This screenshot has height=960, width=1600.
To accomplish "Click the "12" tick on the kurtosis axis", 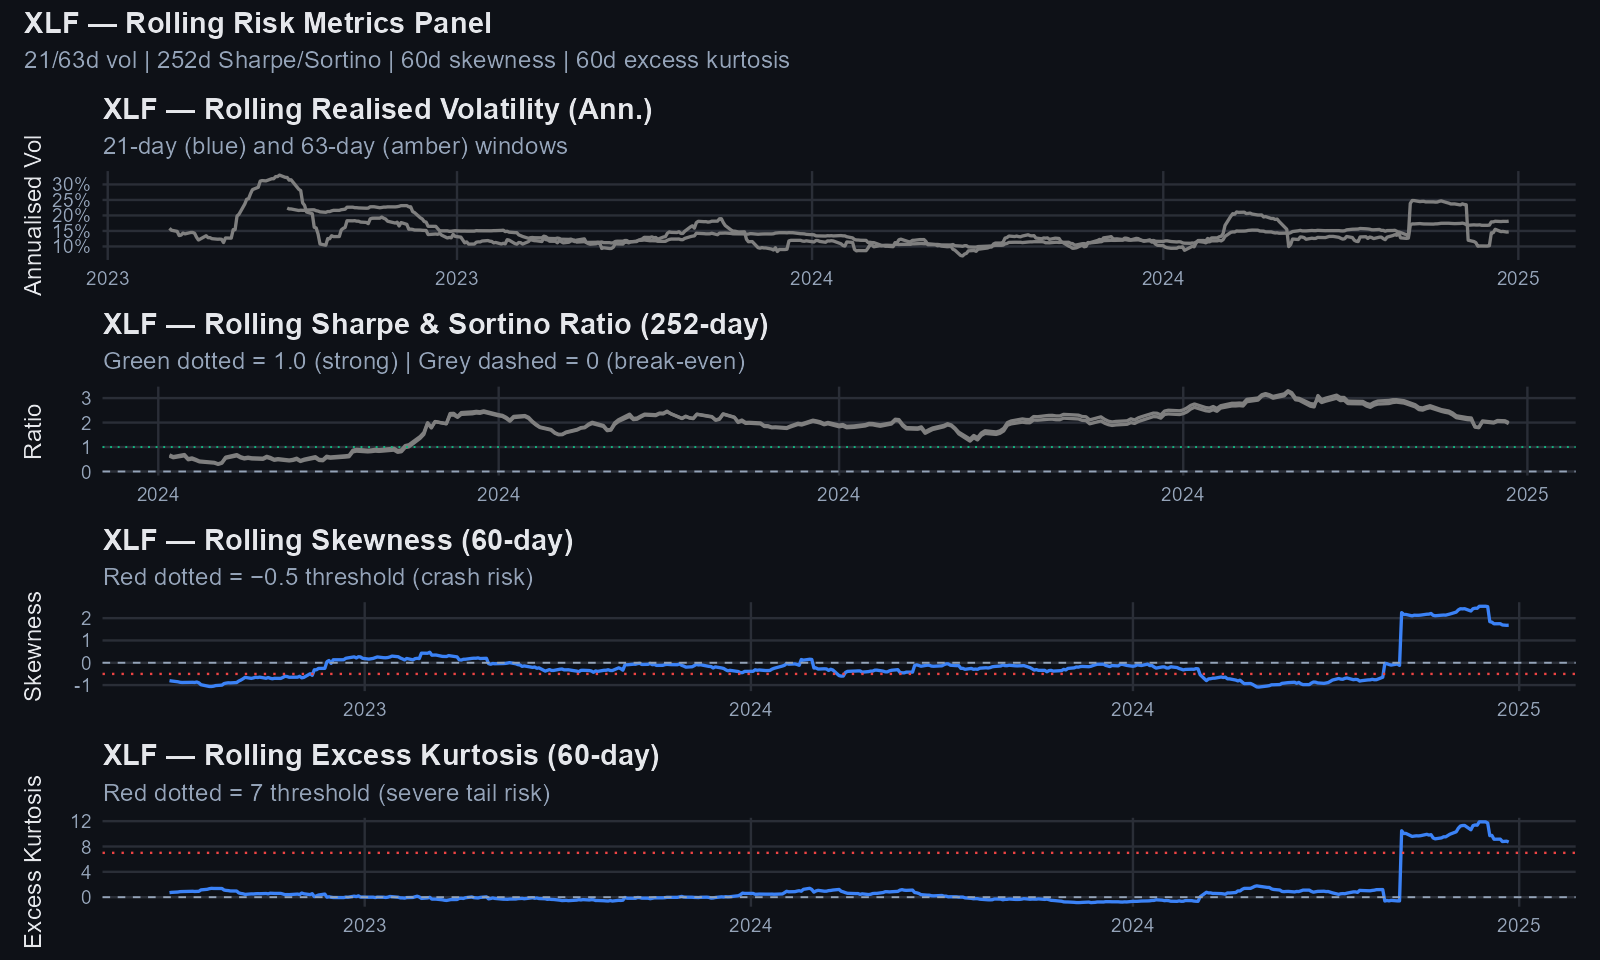I will 81,821.
